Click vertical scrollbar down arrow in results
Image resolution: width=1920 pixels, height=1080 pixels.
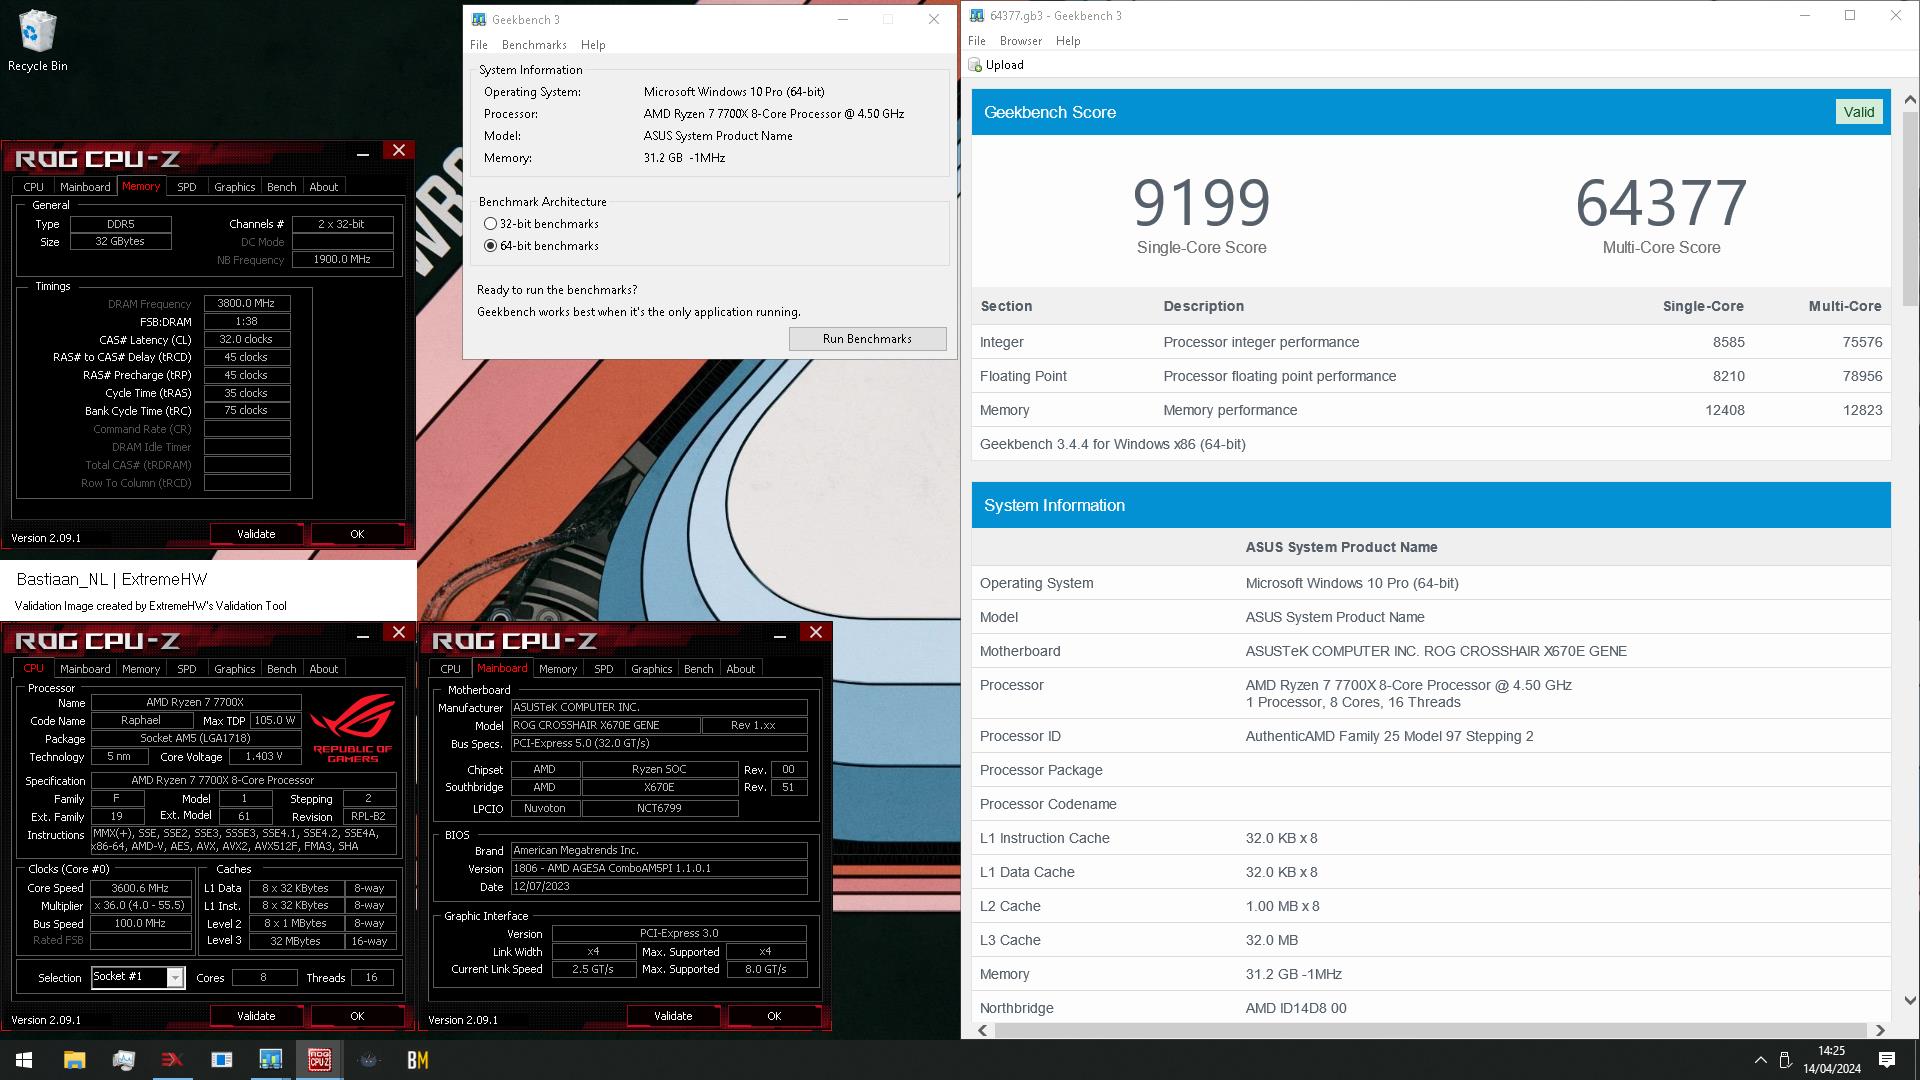click(1910, 1000)
